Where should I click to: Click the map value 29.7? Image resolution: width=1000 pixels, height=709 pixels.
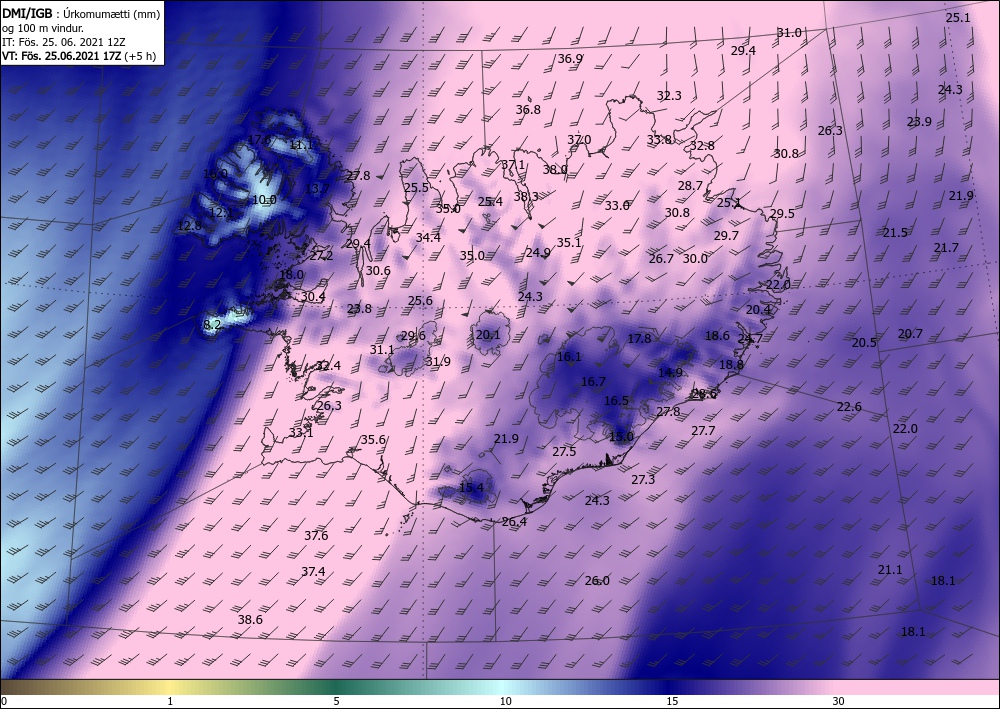726,236
